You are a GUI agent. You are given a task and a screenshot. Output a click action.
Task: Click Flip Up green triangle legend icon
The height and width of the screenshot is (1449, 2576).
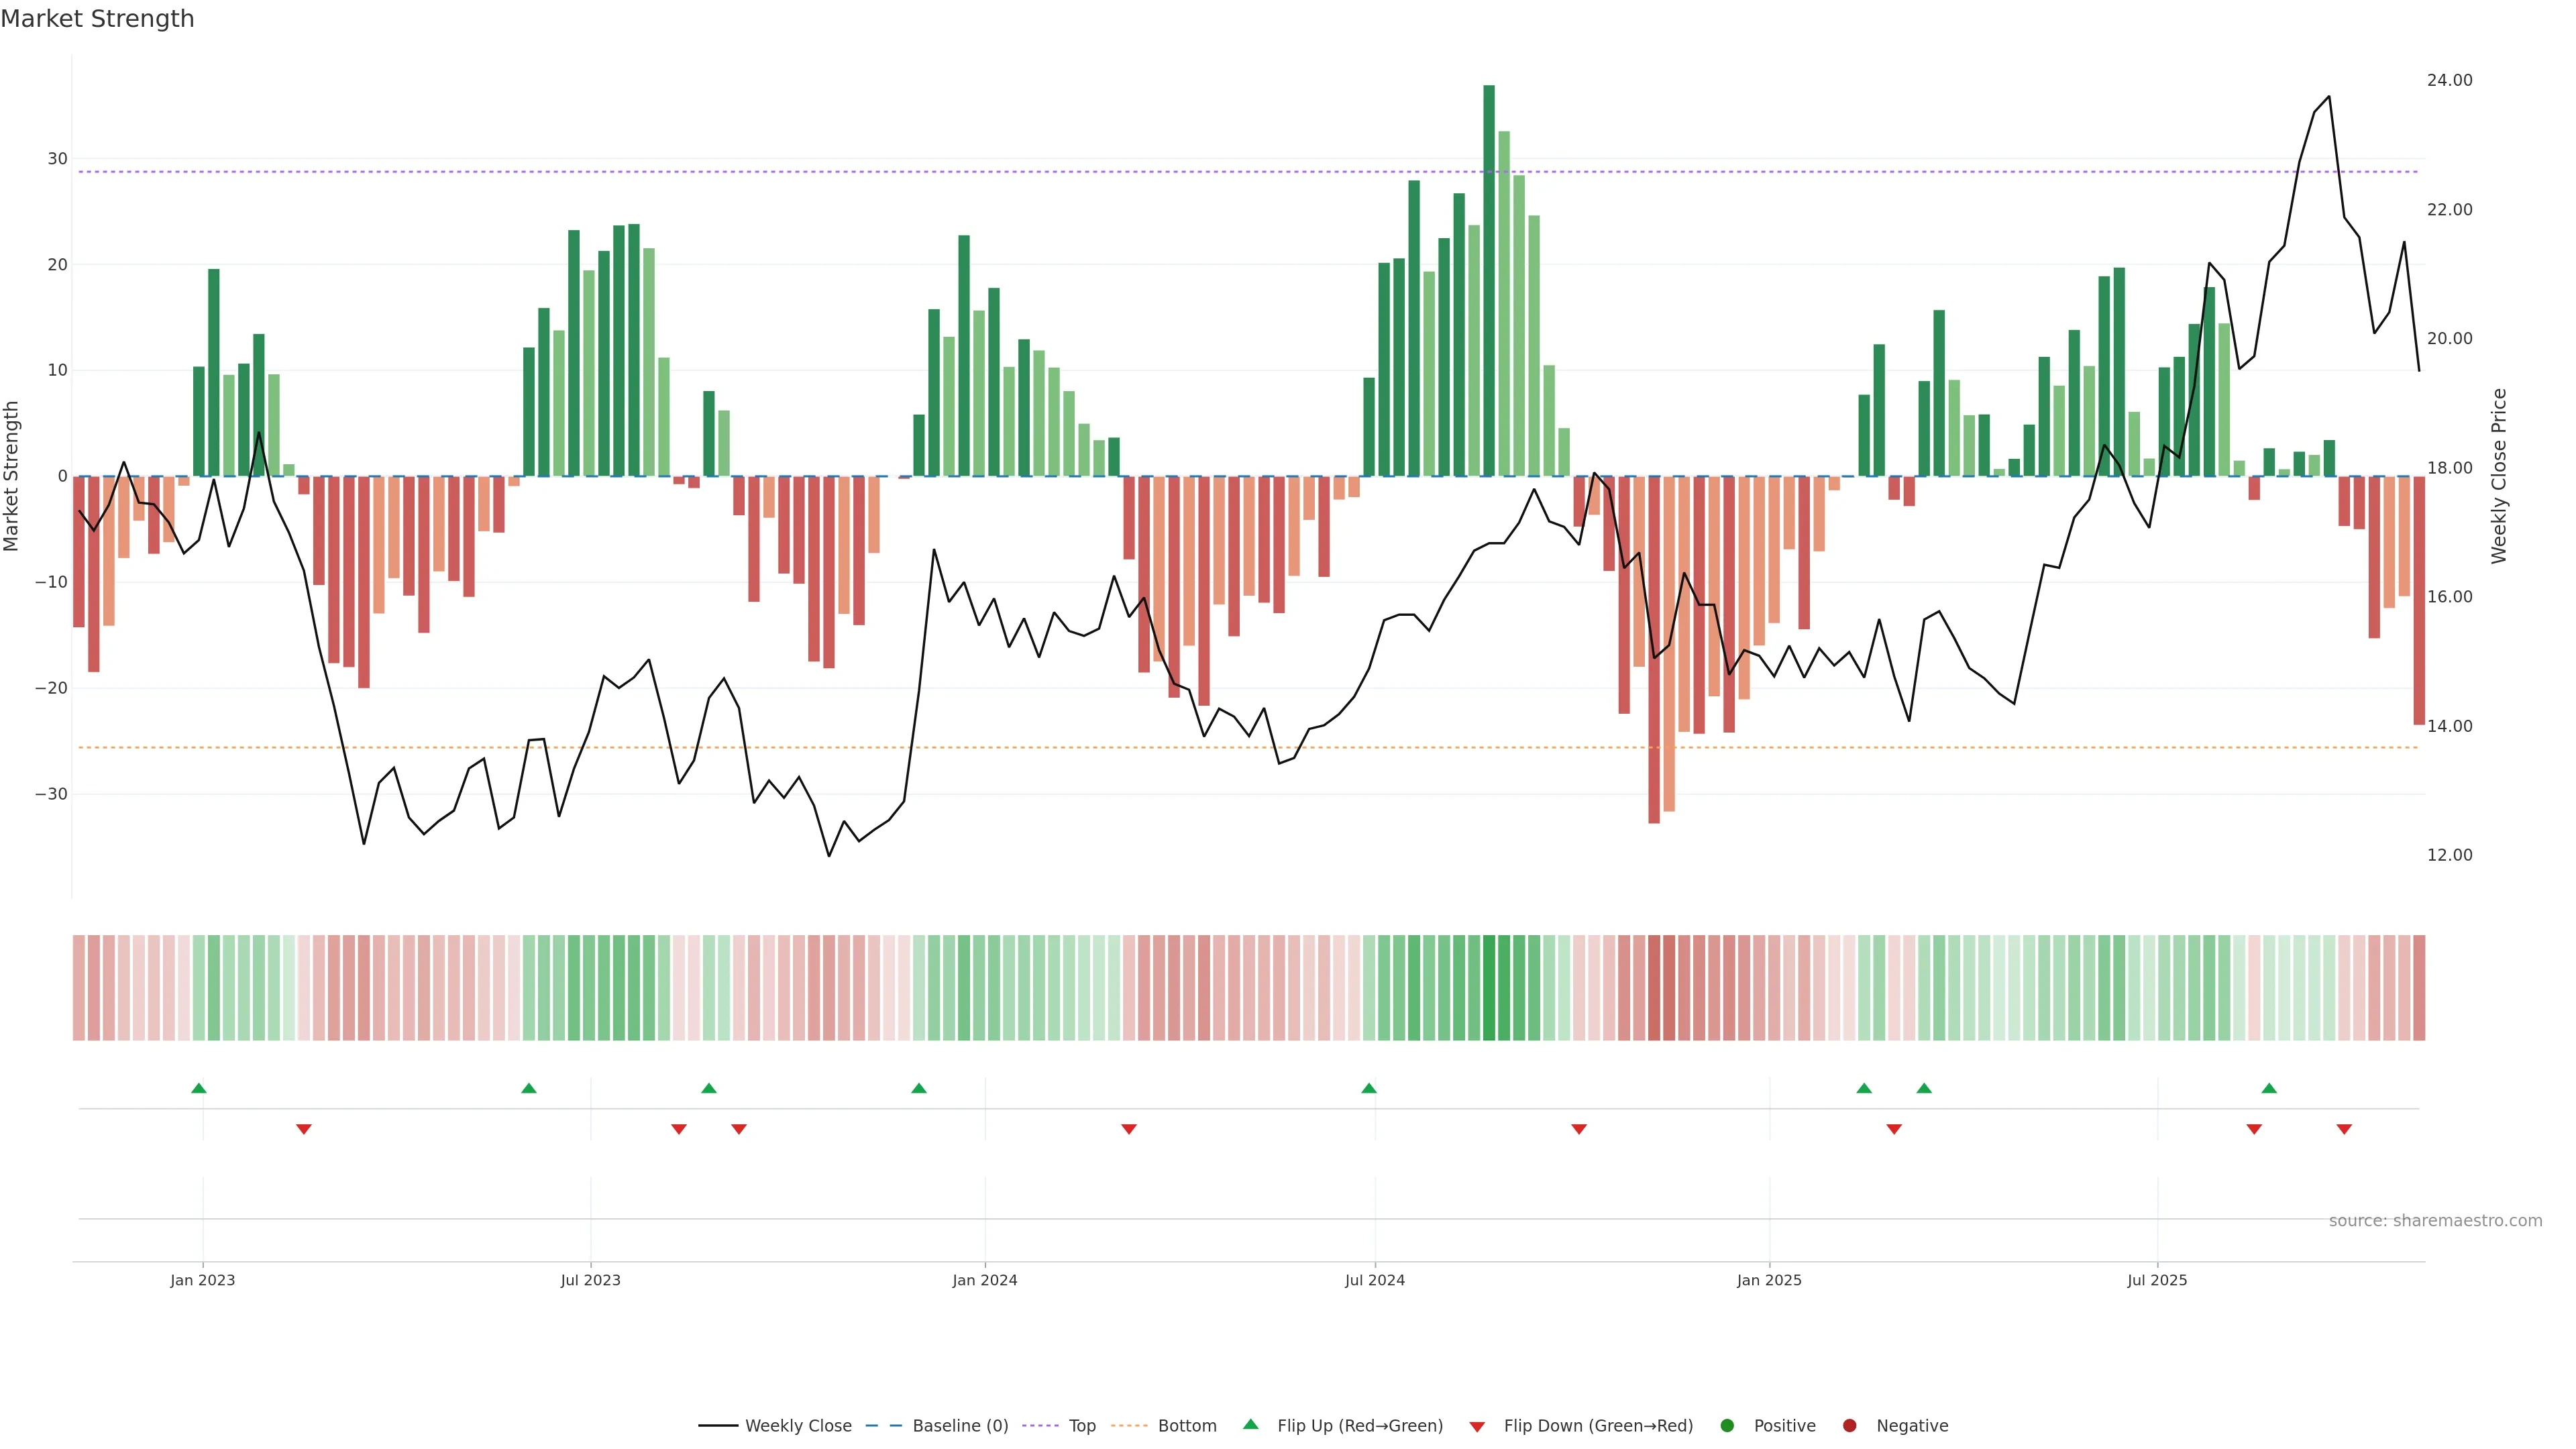click(1250, 1425)
